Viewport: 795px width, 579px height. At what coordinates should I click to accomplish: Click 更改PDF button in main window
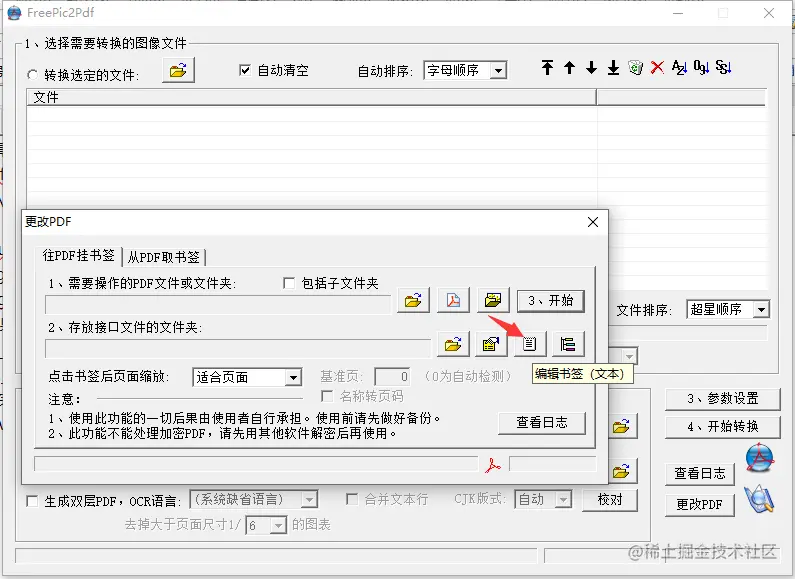pyautogui.click(x=700, y=504)
